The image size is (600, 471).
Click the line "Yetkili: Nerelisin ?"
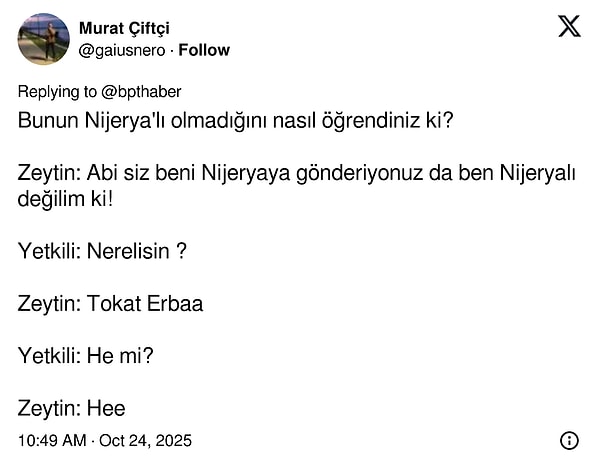(x=102, y=251)
